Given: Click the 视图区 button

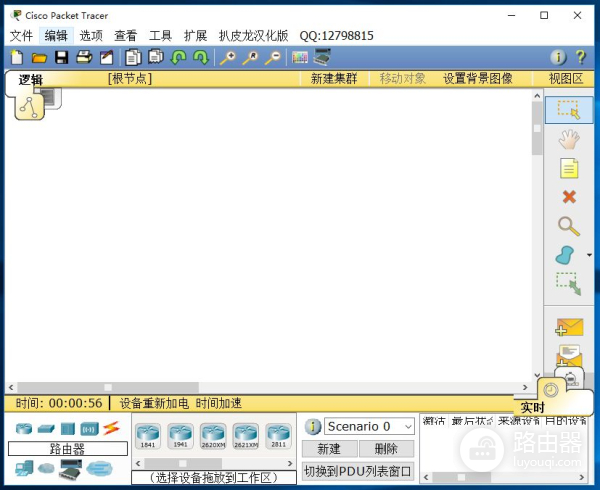Looking at the screenshot, I should 566,78.
